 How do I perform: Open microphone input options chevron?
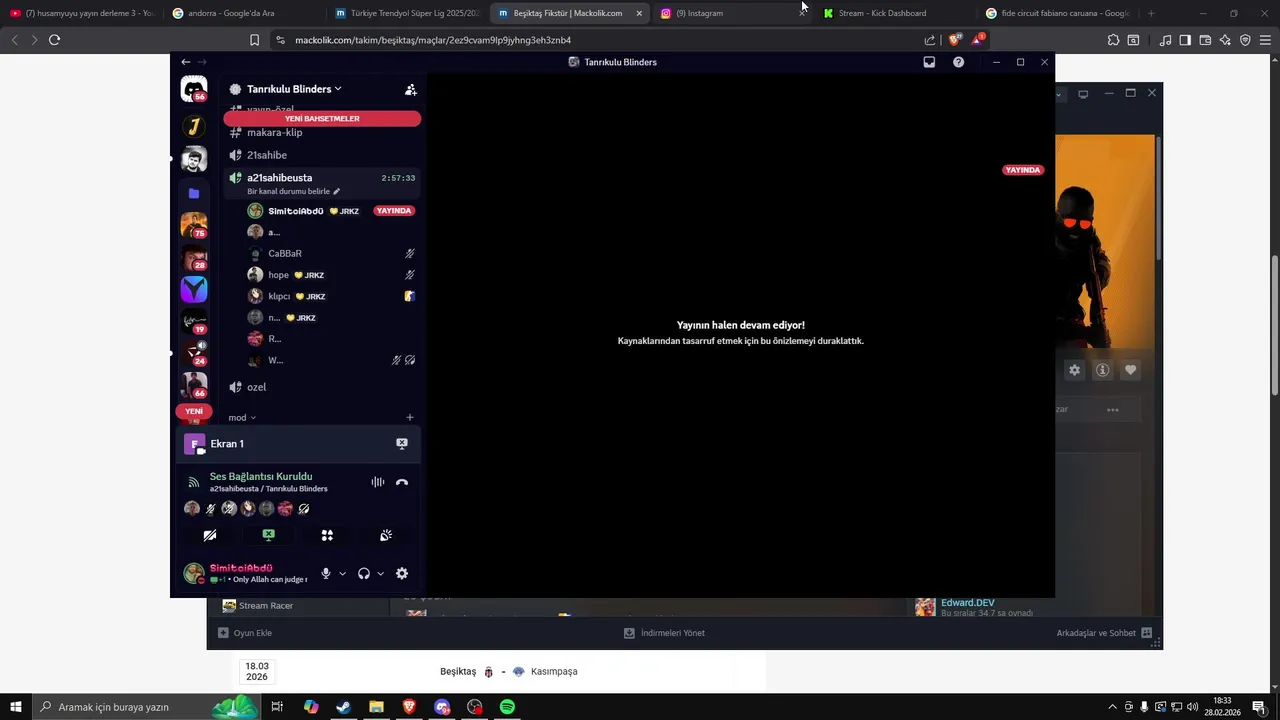pyautogui.click(x=342, y=574)
